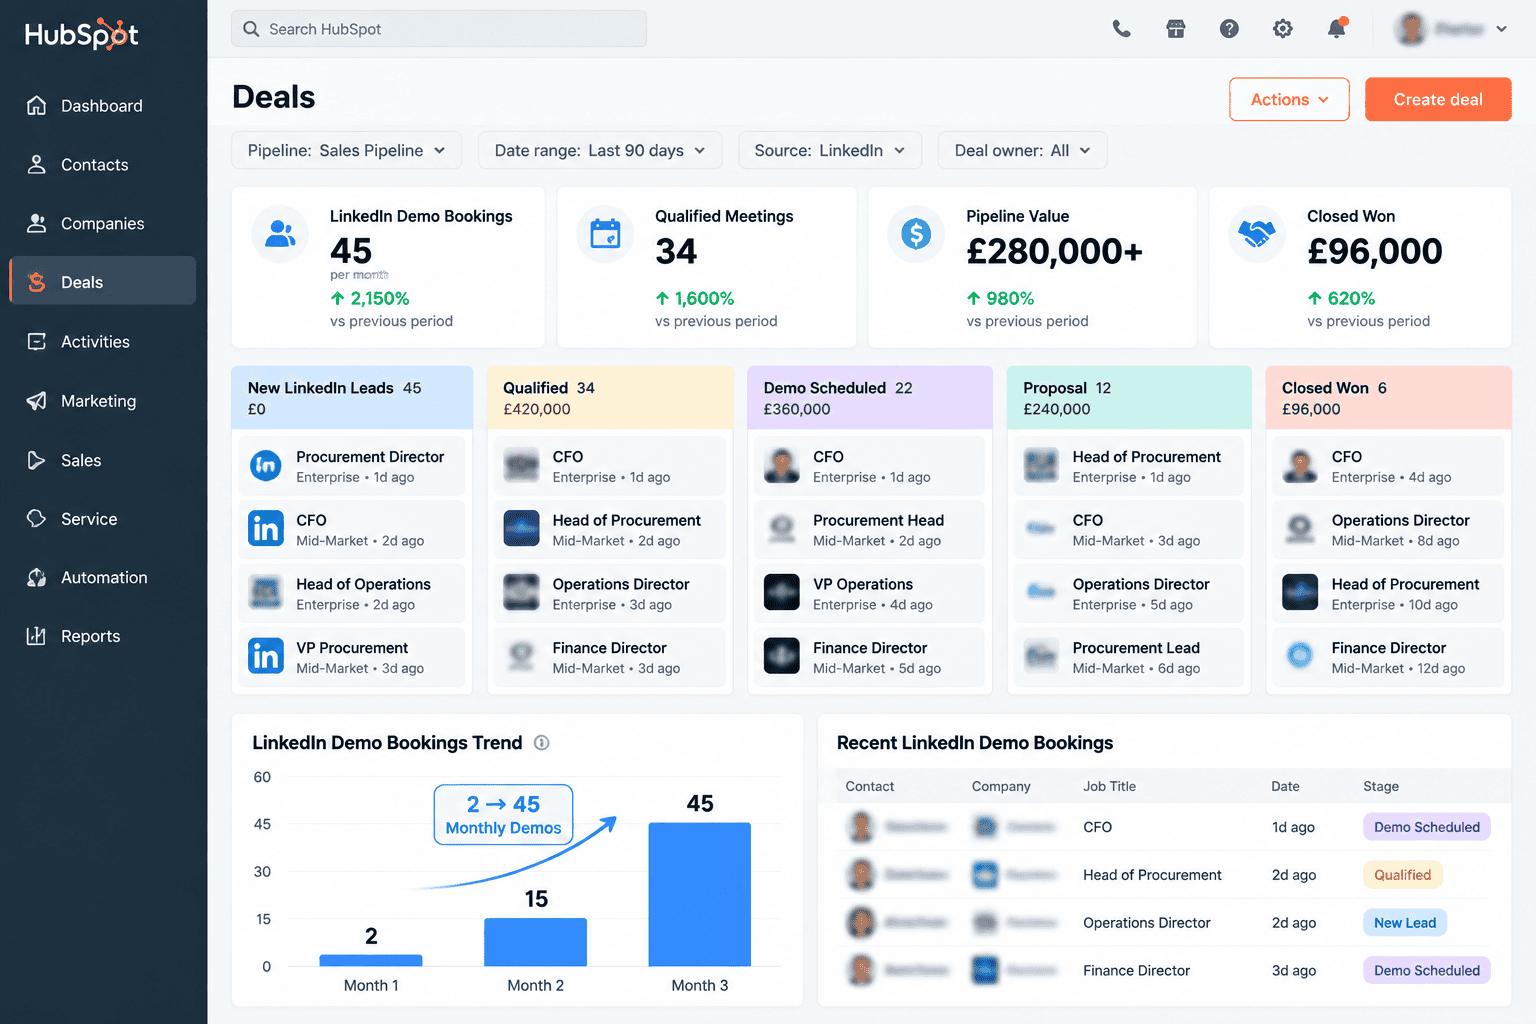
Task: Click the Demo Scheduled badge in CFO row
Action: tap(1426, 827)
